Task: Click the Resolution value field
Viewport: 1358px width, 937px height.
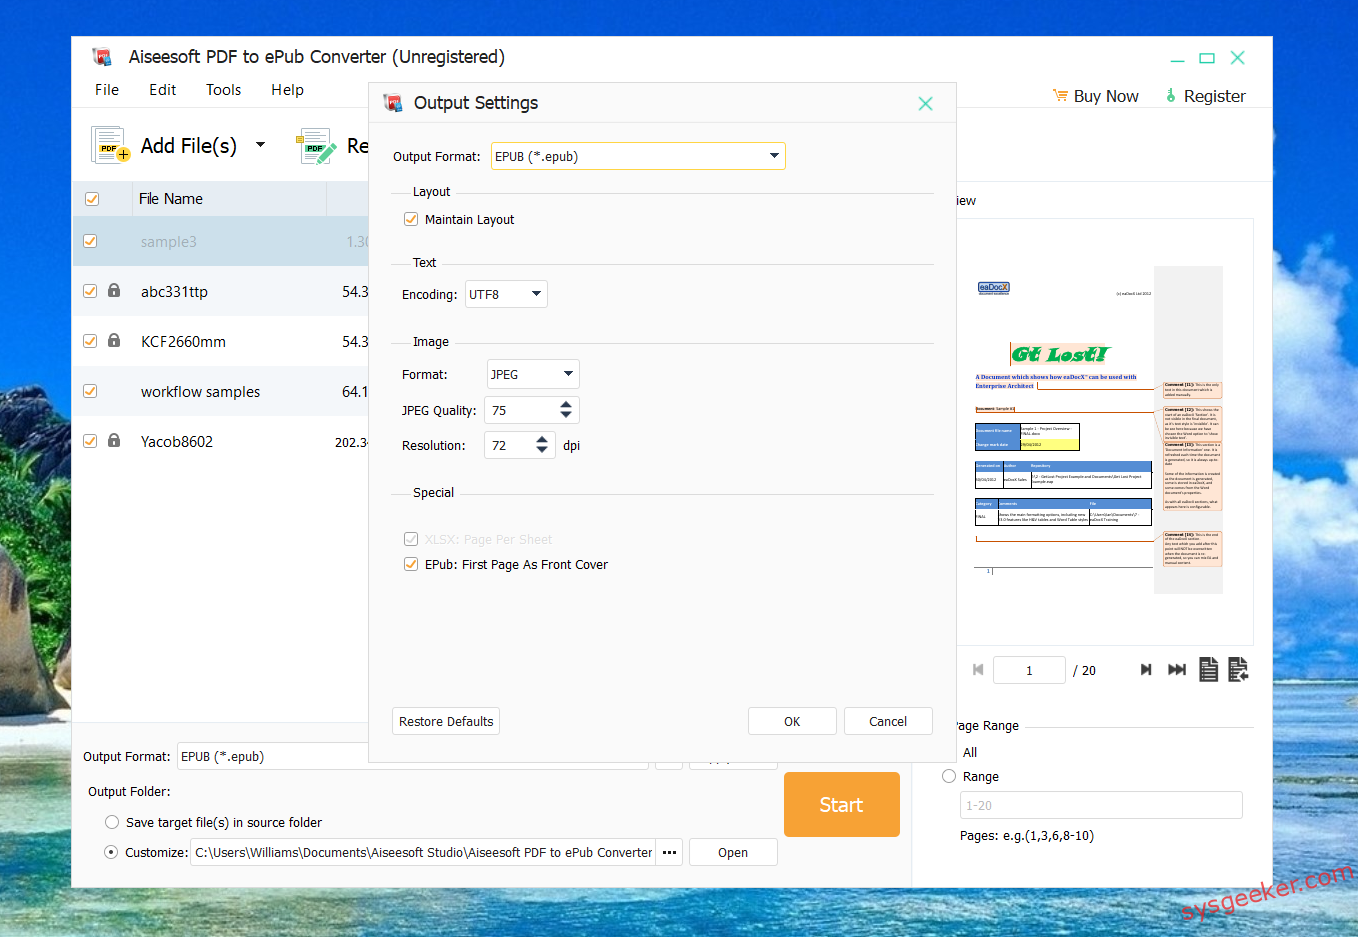Action: point(509,445)
